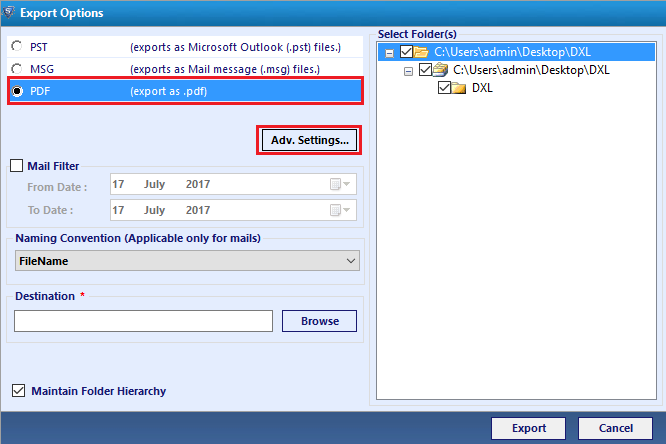The width and height of the screenshot is (666, 444).
Task: Click the open folder icon of root node
Action: tap(421, 52)
